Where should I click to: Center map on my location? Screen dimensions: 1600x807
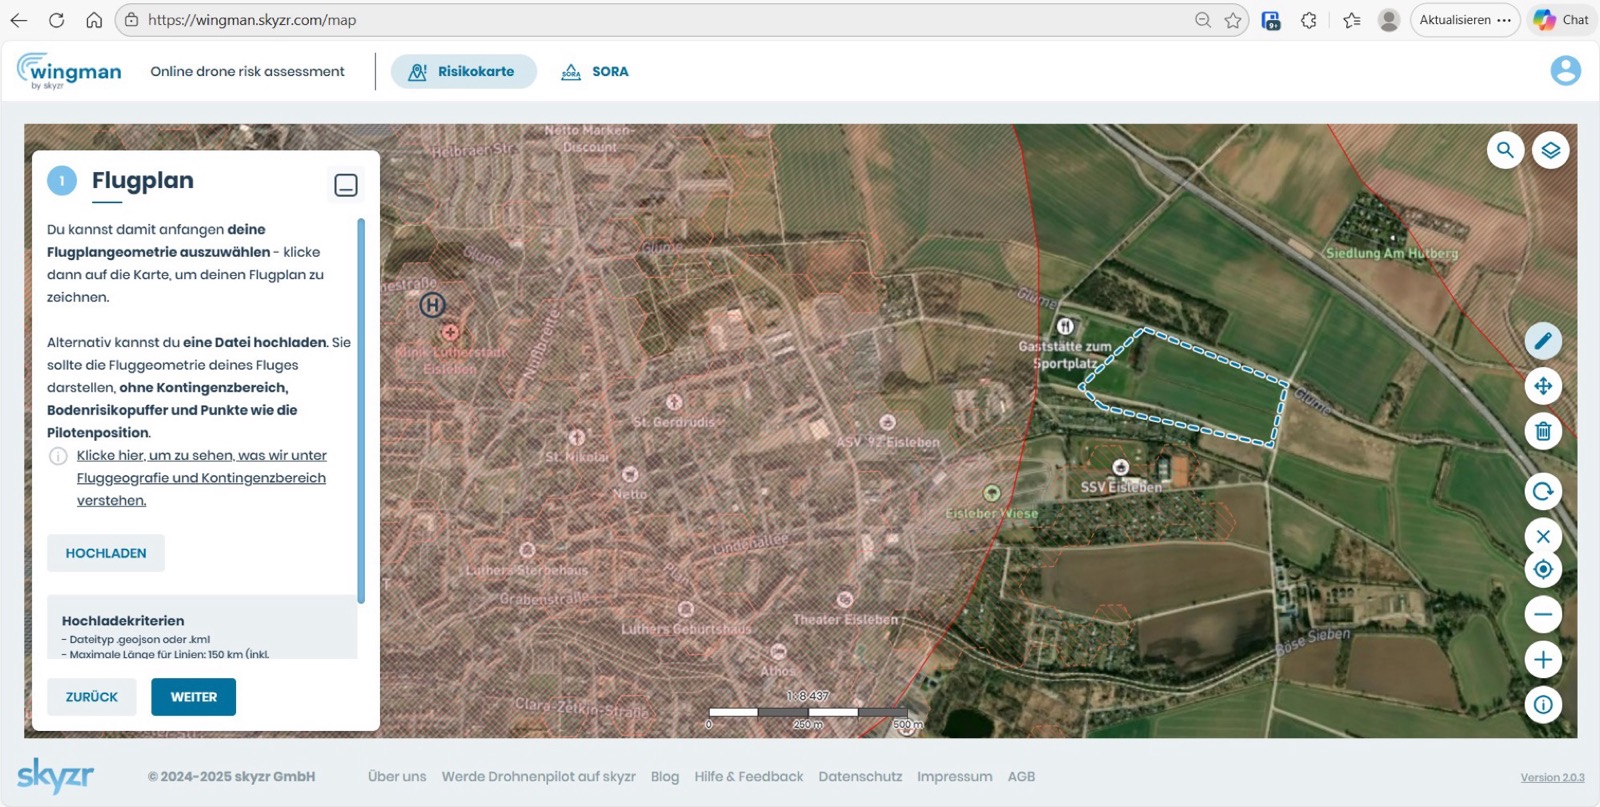pos(1543,569)
